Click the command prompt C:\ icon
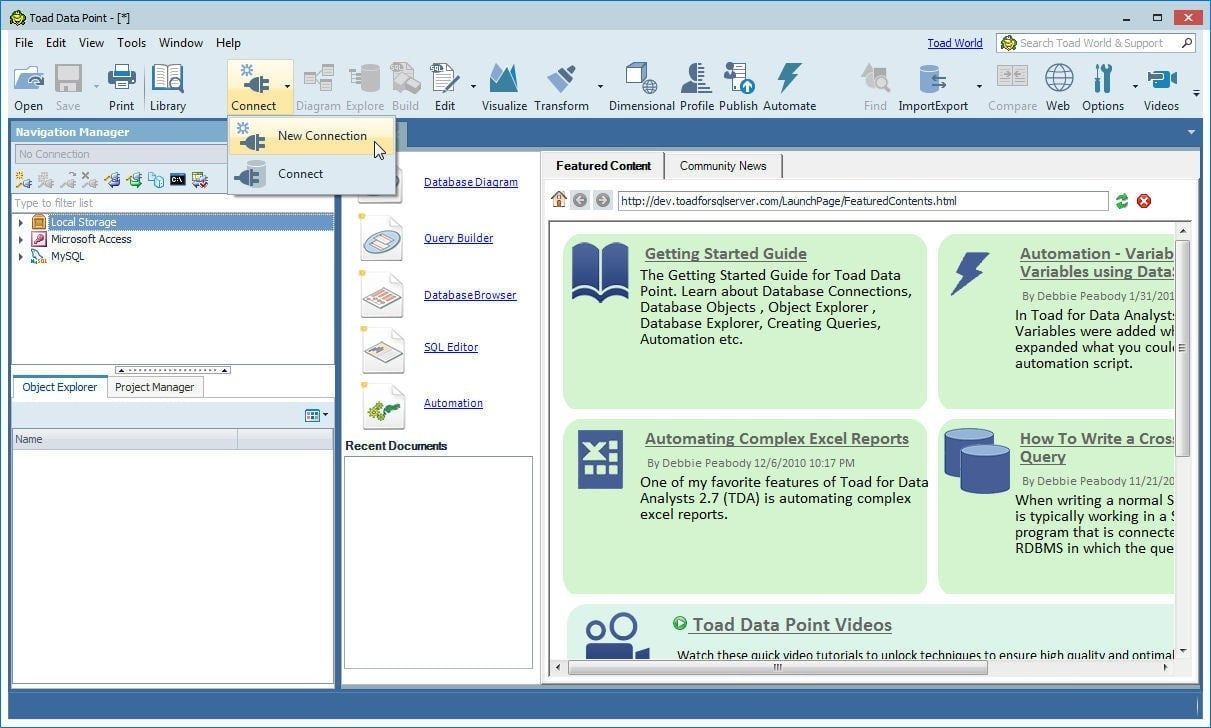This screenshot has height=728, width=1211. (177, 180)
